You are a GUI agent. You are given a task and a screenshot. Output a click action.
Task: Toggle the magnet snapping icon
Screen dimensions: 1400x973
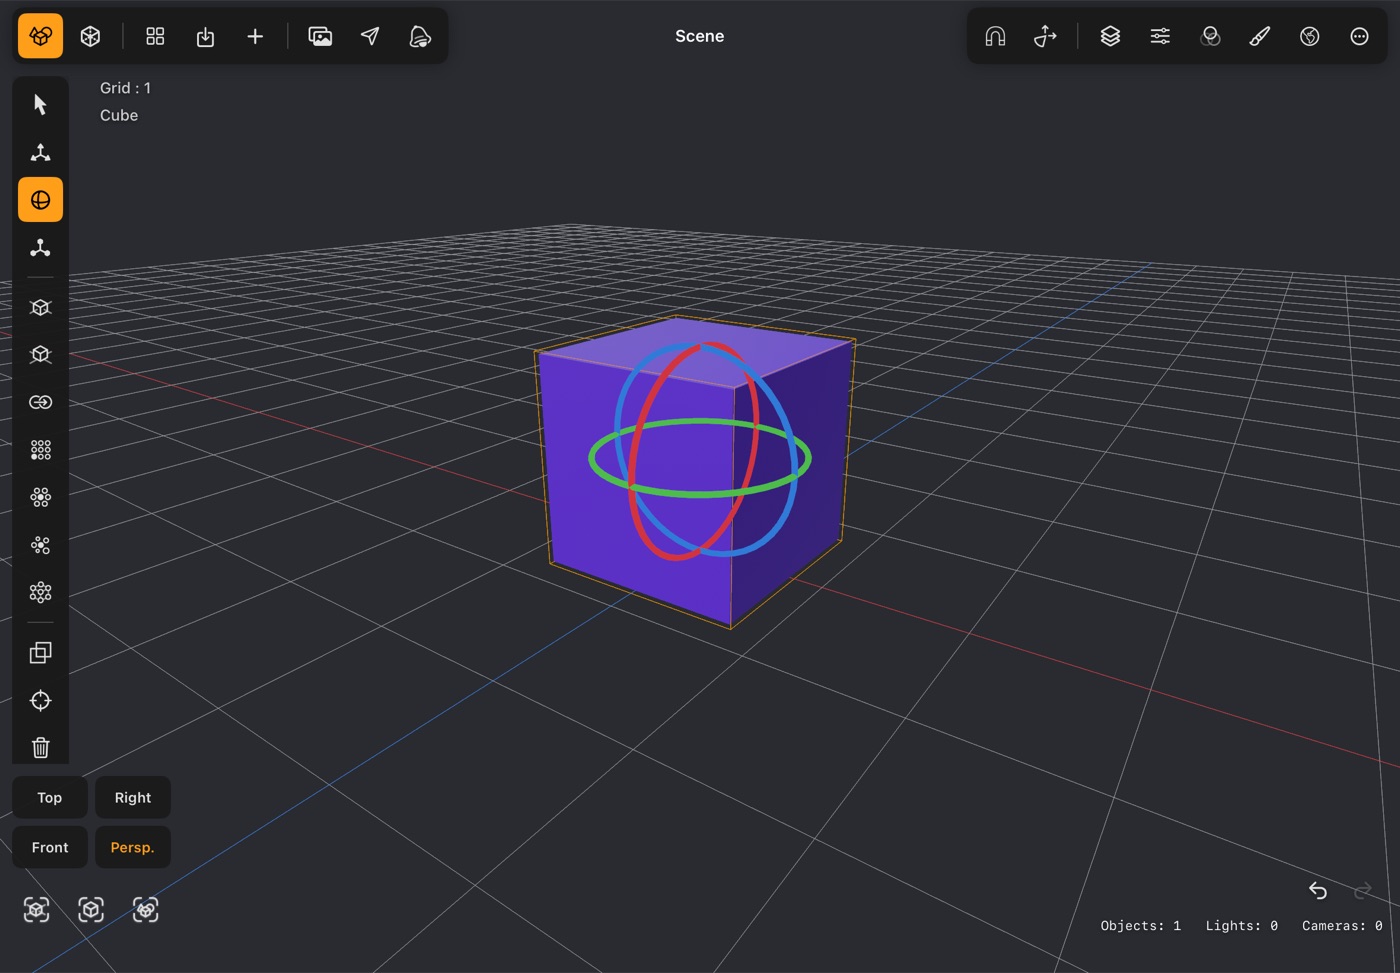click(x=995, y=36)
